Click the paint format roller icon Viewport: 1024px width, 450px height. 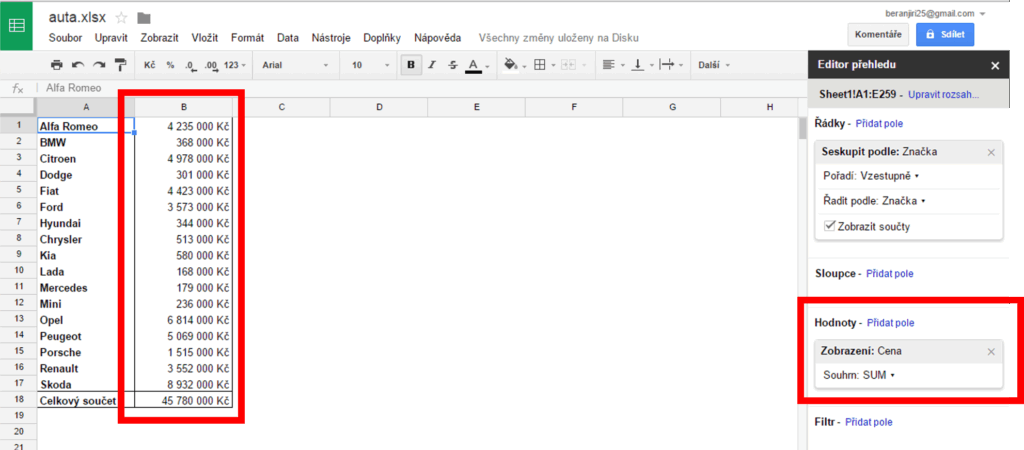pos(120,65)
